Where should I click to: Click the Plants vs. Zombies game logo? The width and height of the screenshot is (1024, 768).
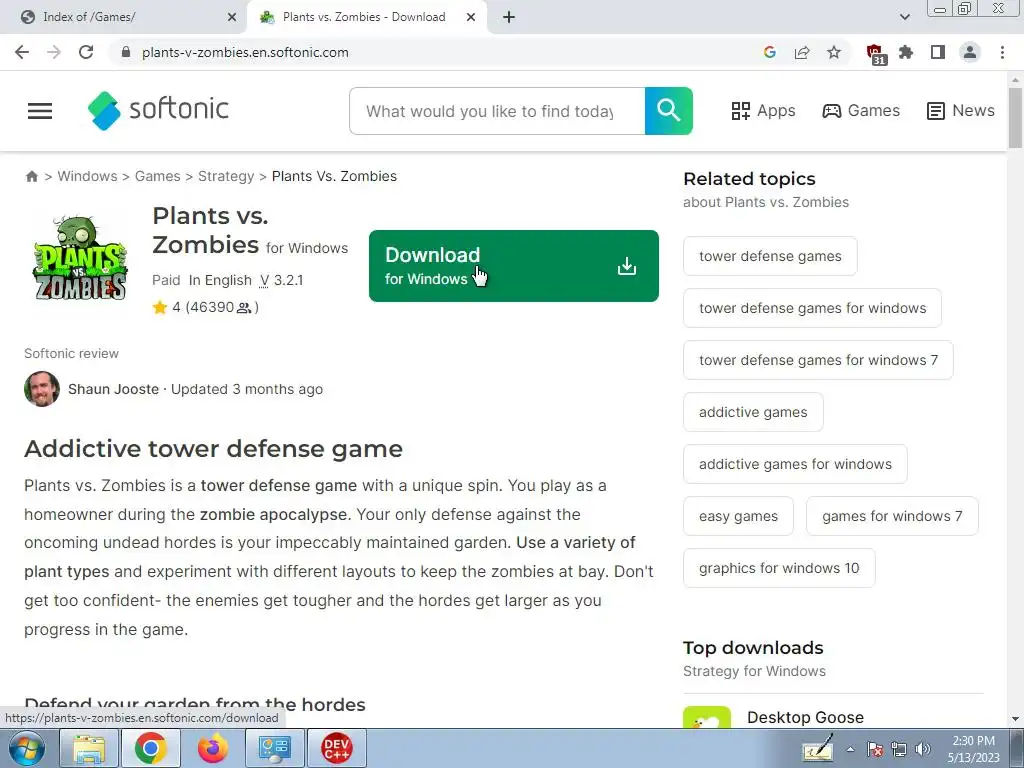80,258
